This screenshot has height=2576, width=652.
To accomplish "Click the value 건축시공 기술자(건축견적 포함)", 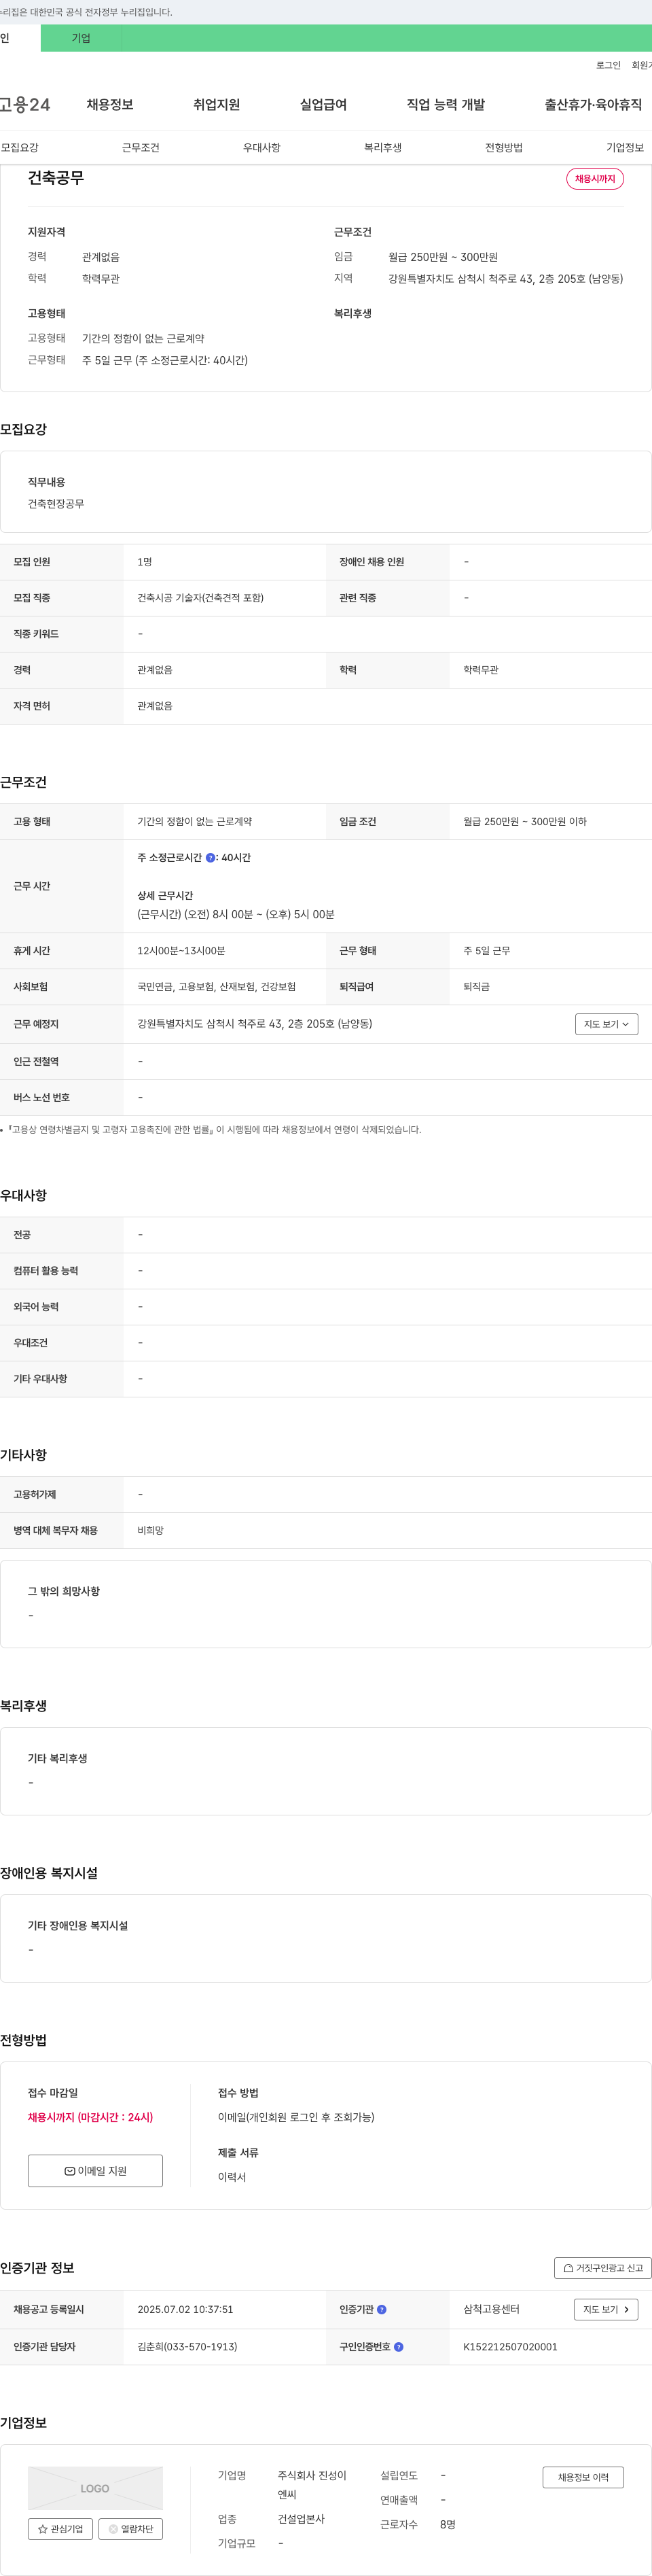I will pyautogui.click(x=200, y=598).
